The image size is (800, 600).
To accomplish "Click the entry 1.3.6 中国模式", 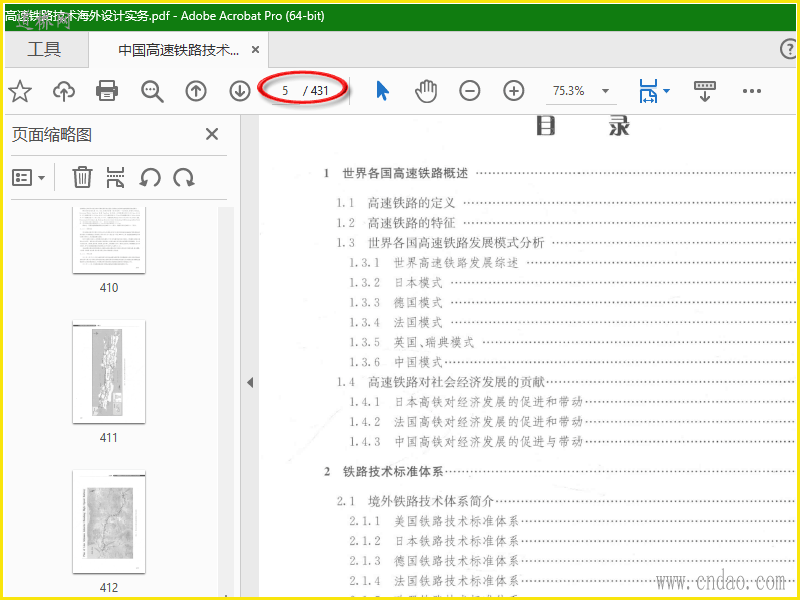I will pyautogui.click(x=395, y=362).
